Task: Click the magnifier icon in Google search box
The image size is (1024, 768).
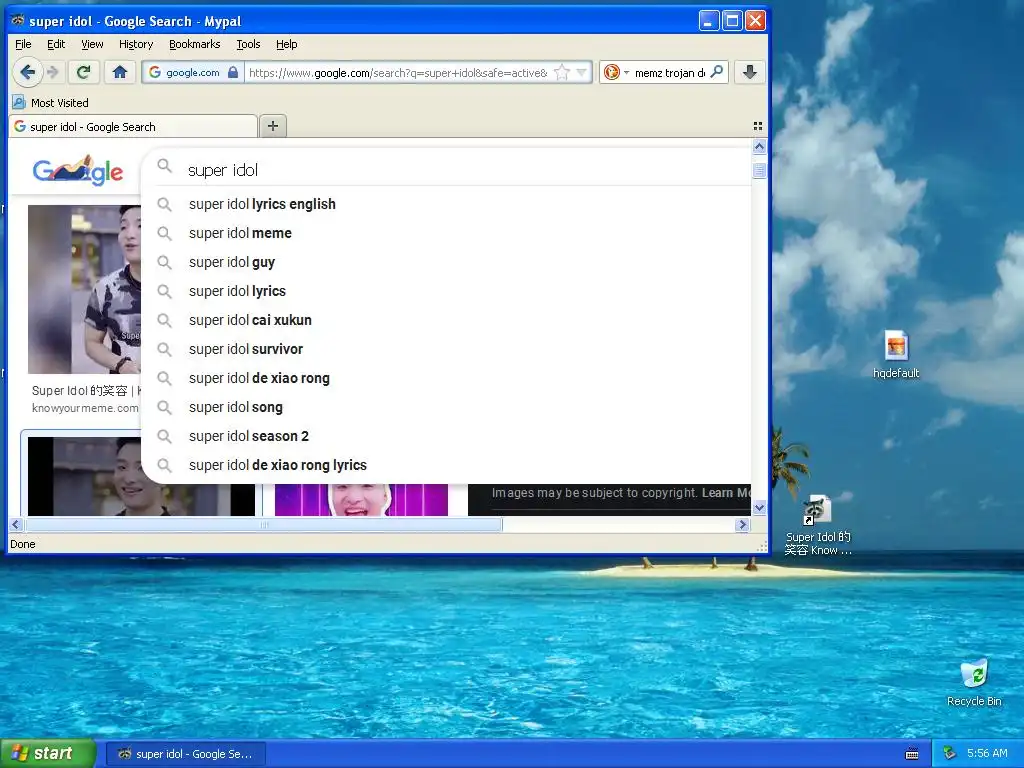Action: click(x=165, y=167)
